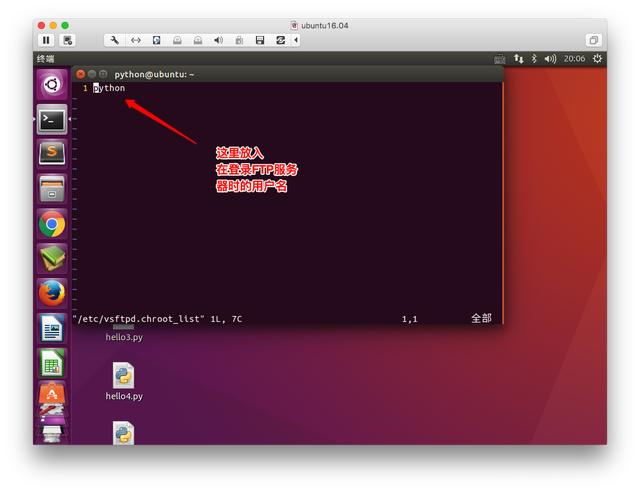This screenshot has width=640, height=492.
Task: Click the 20:06 clock
Action: point(574,59)
